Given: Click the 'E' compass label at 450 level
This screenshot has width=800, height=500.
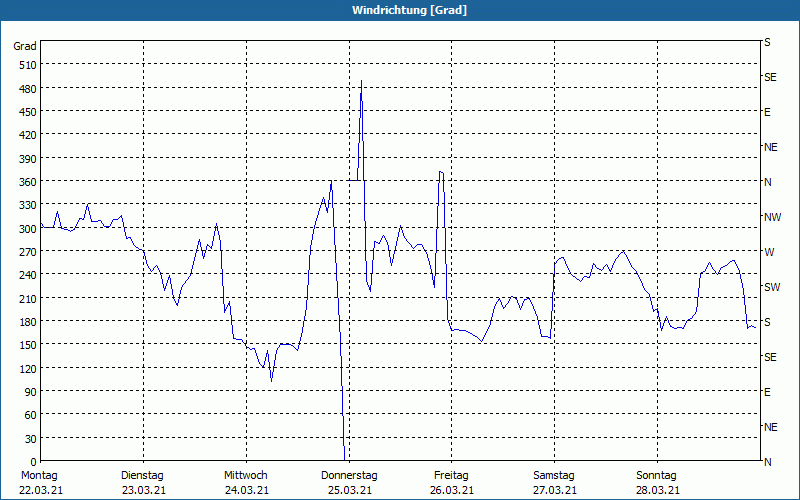Looking at the screenshot, I should [x=767, y=112].
